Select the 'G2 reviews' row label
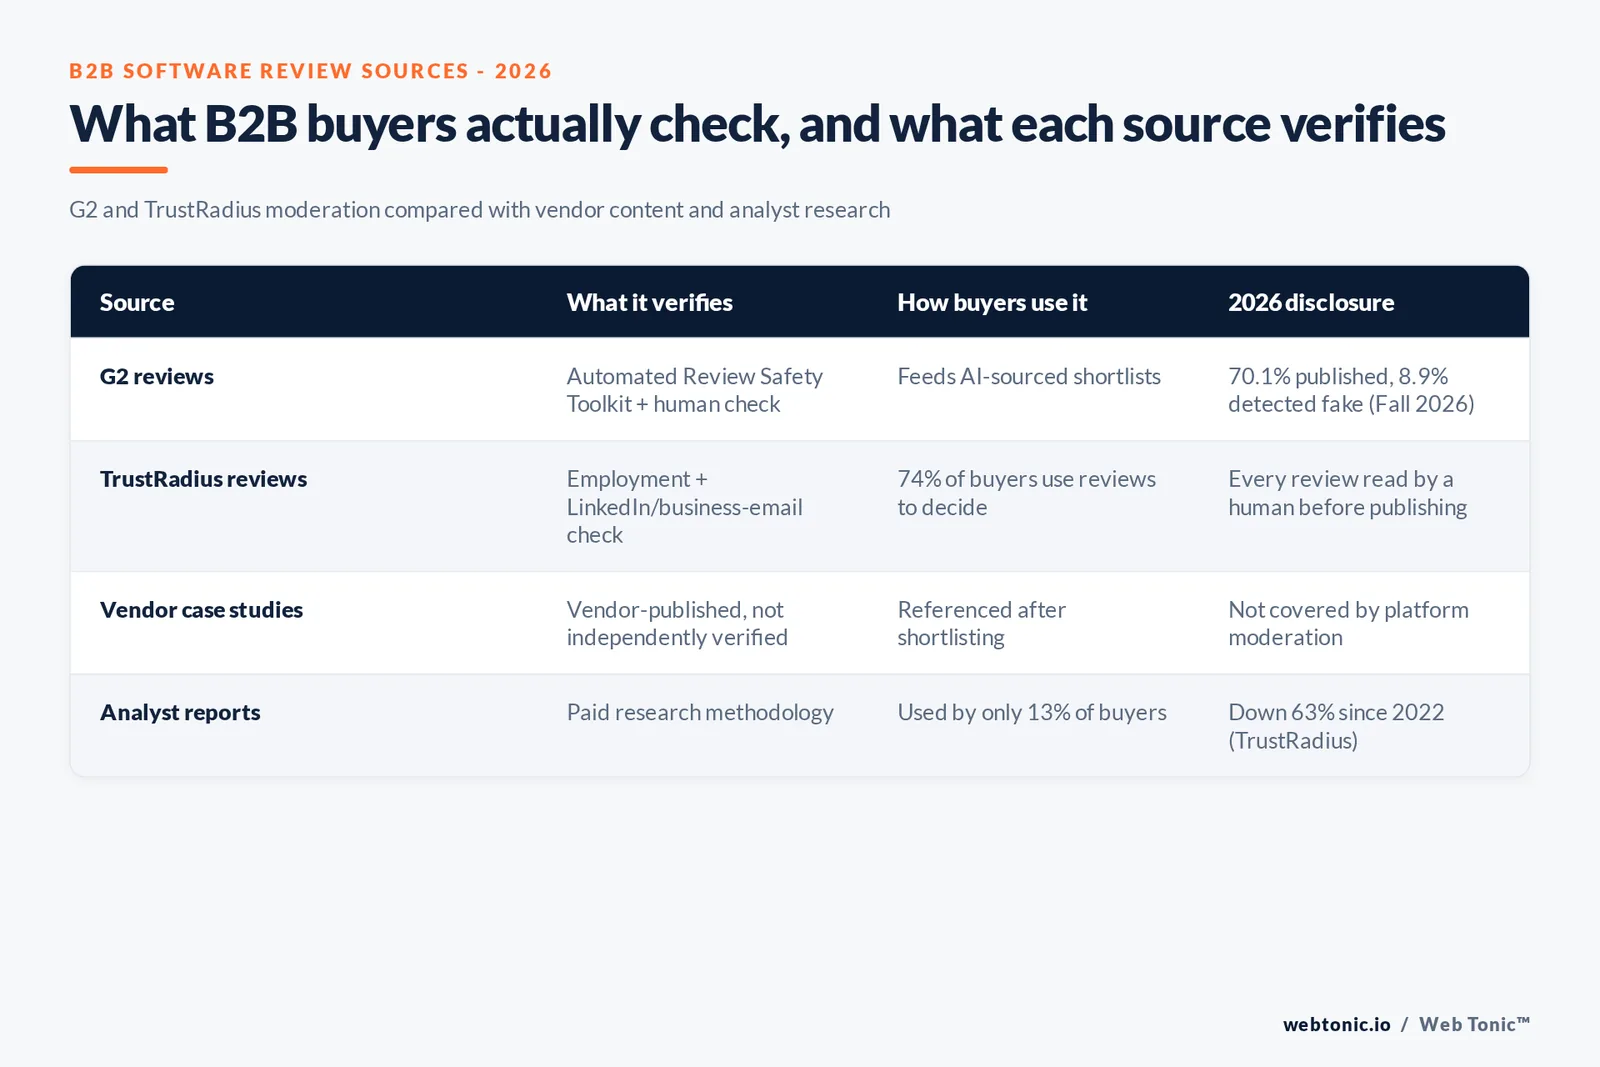Viewport: 1600px width, 1067px height. 157,377
